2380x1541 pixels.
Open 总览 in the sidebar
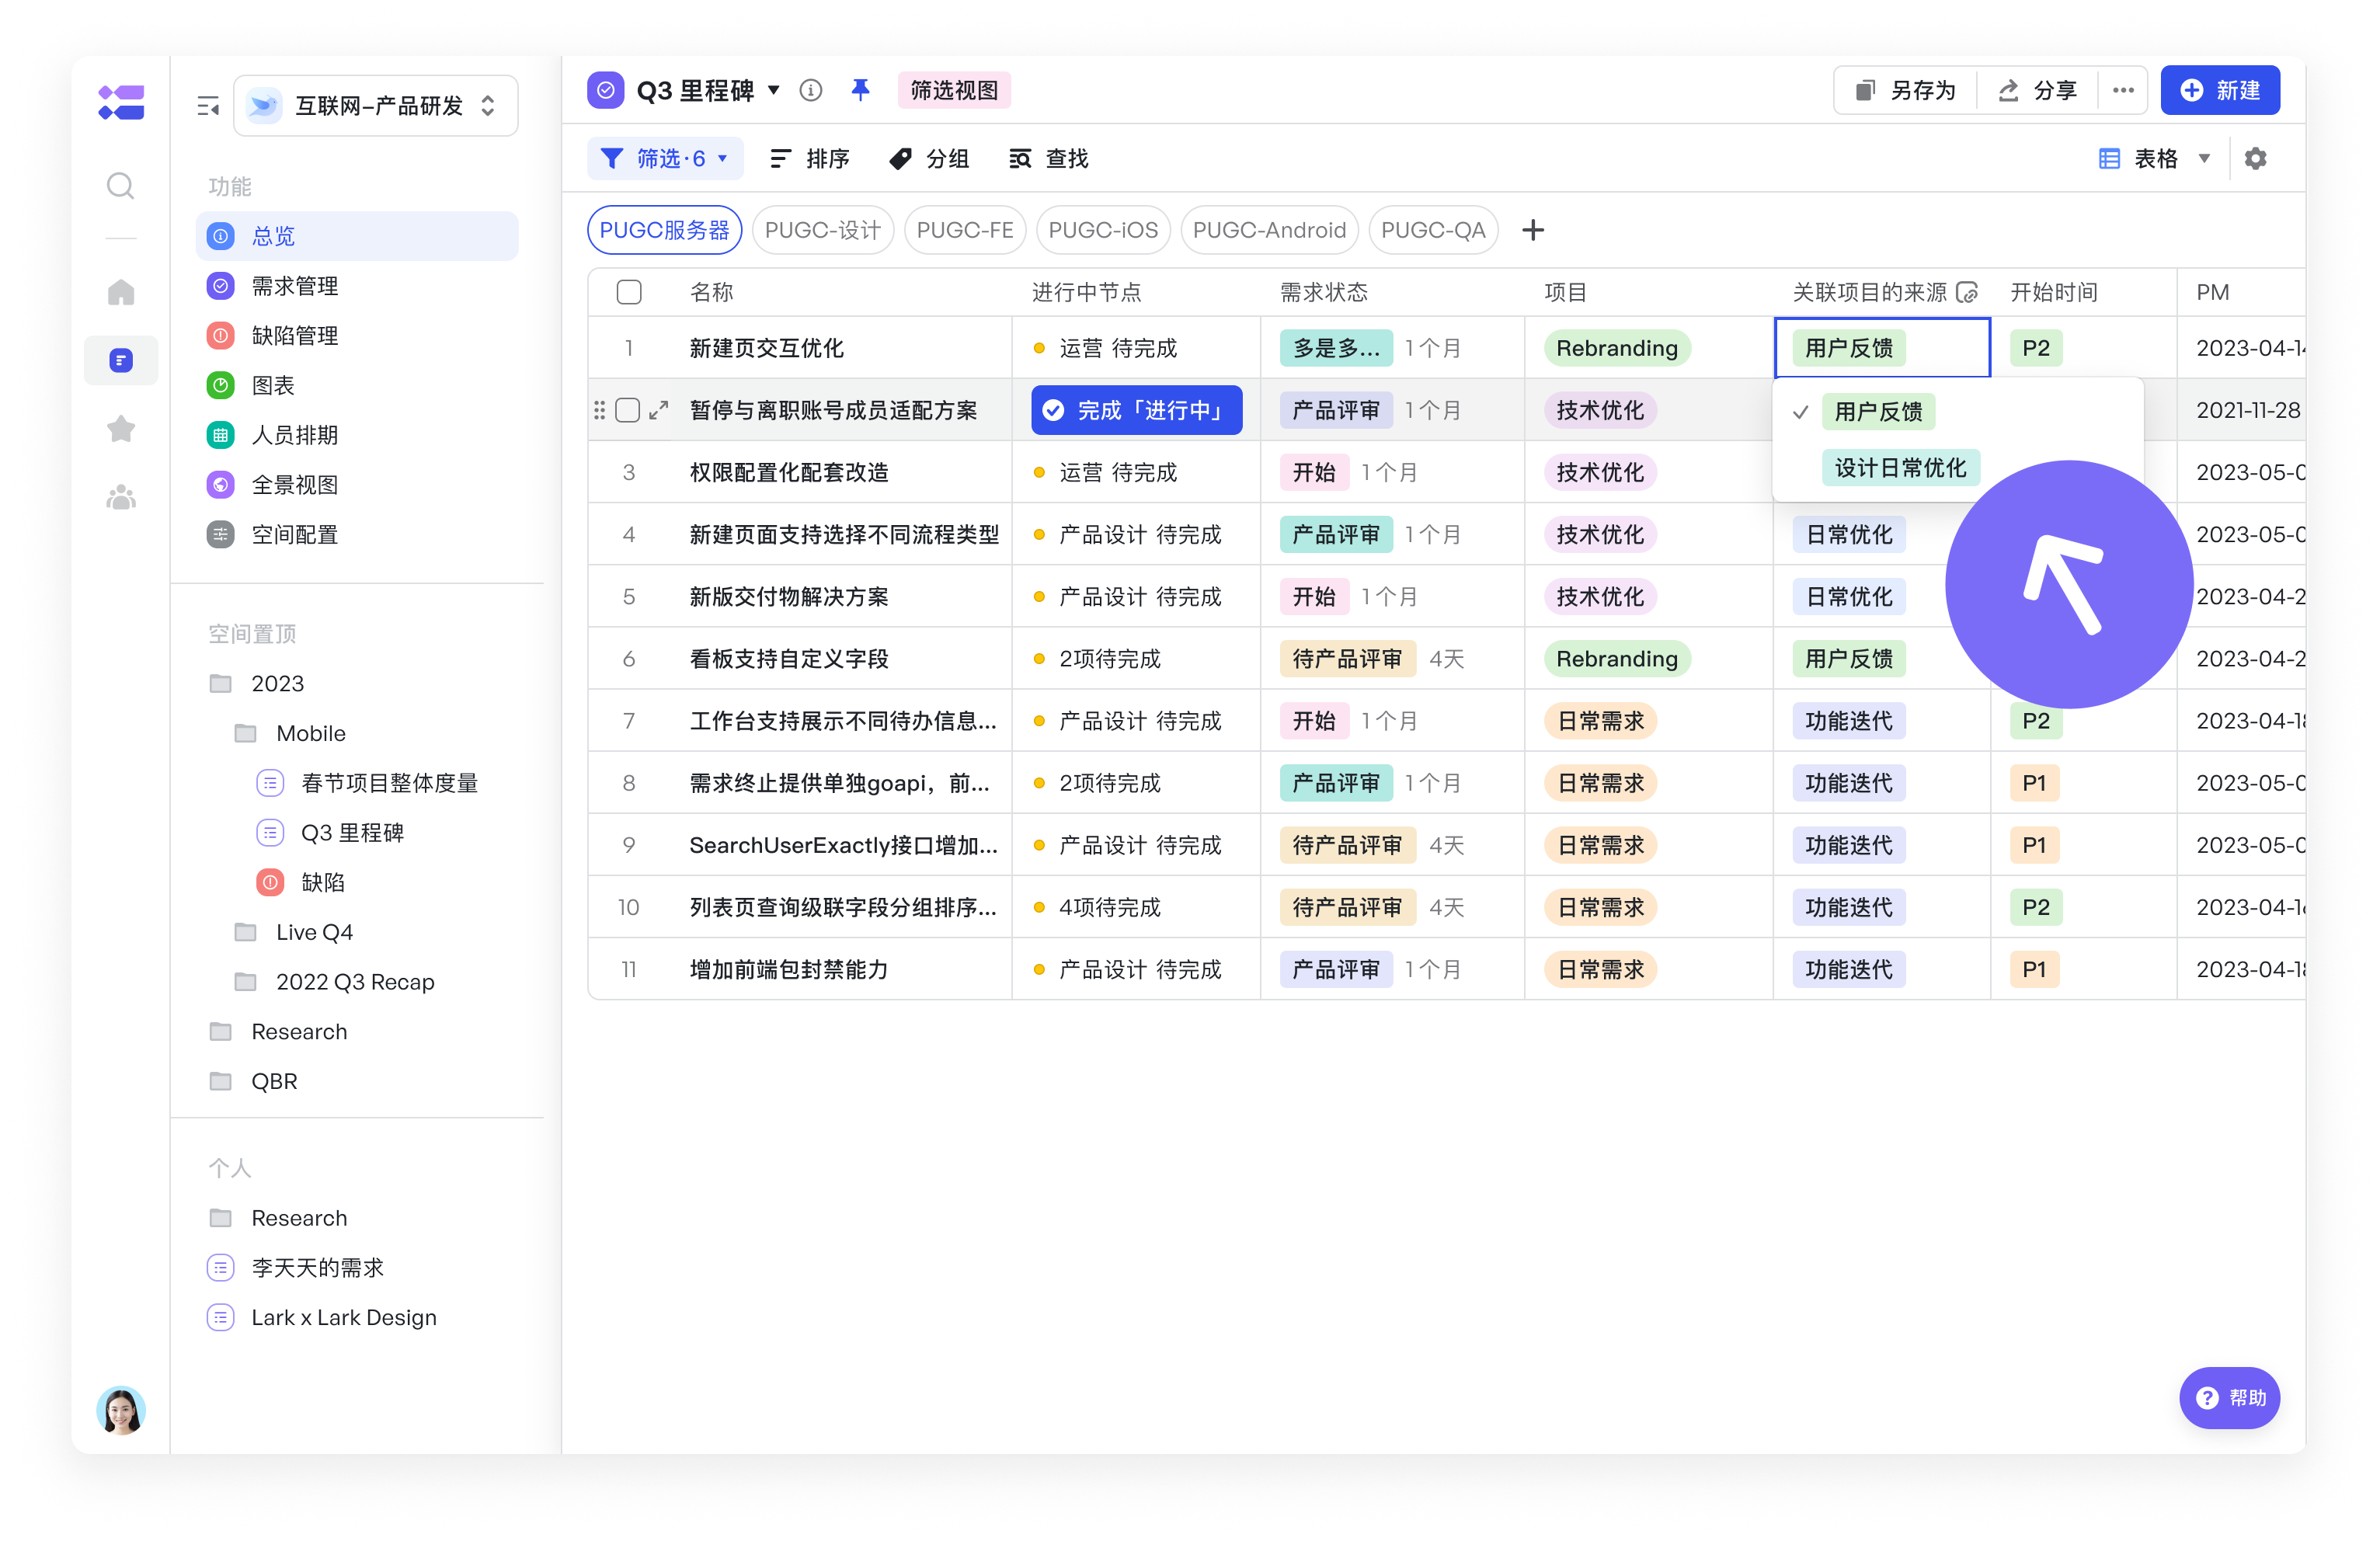click(357, 236)
